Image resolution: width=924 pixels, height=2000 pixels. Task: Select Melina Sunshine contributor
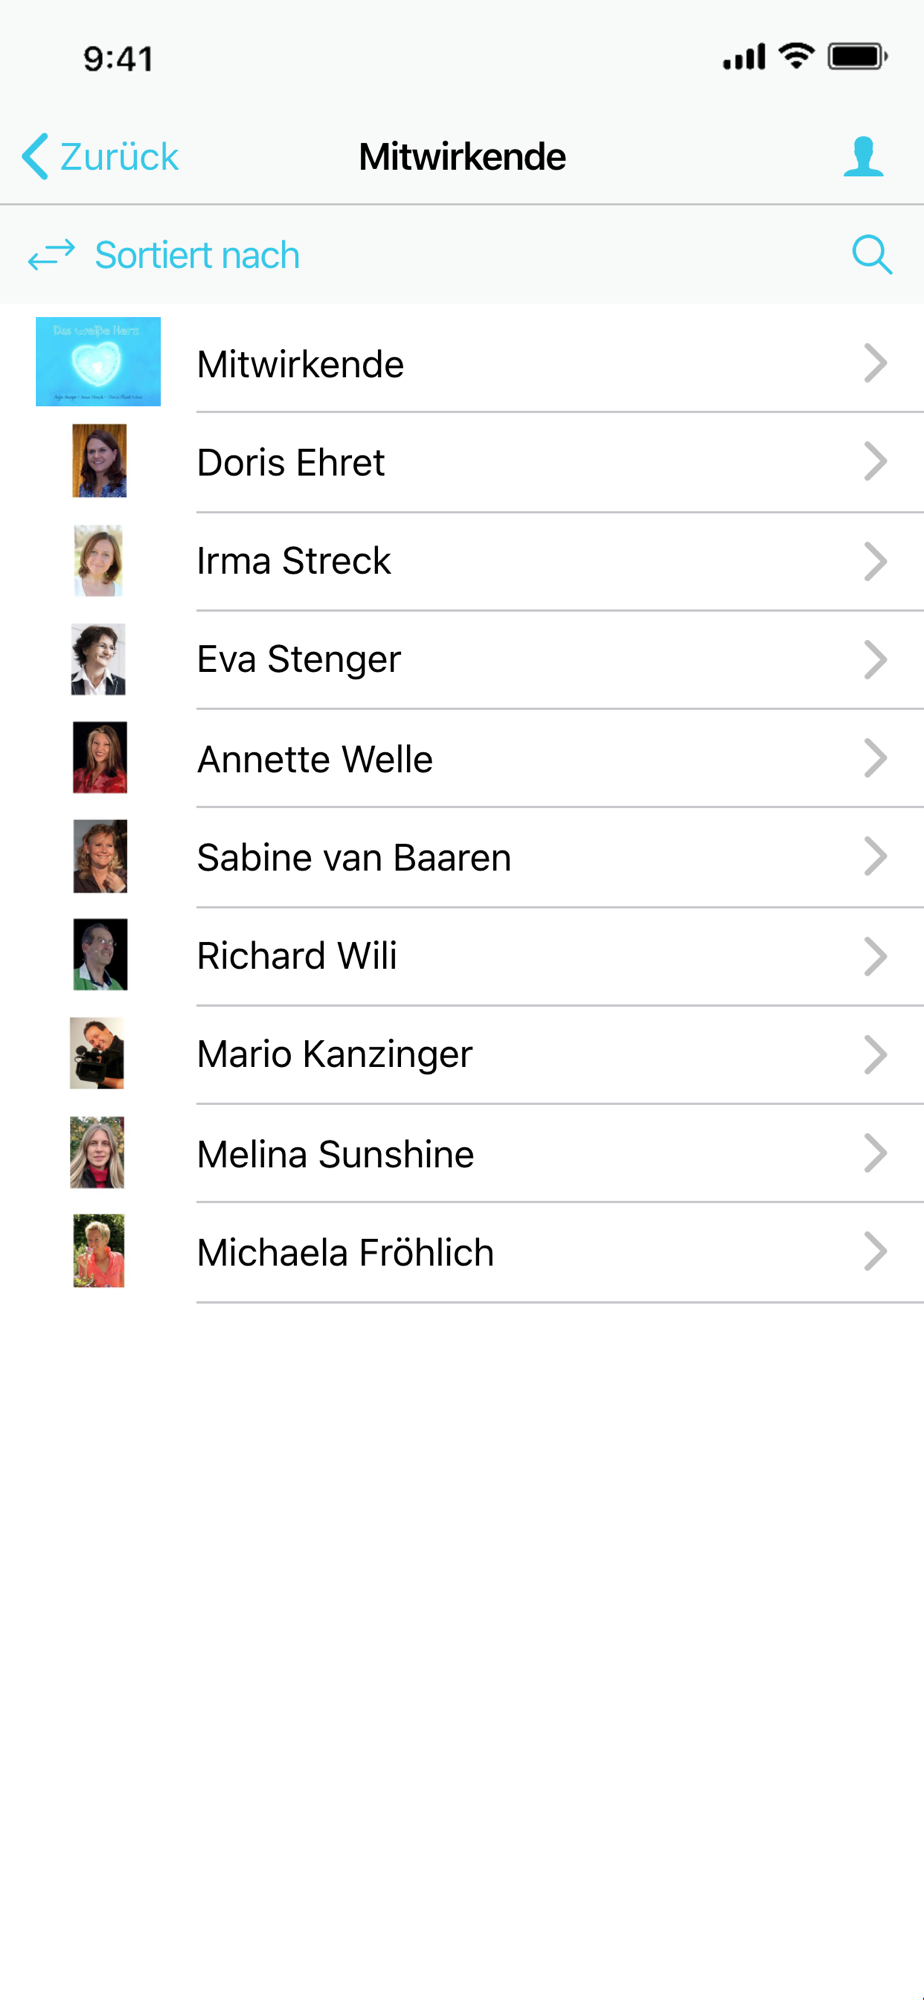tap(462, 1153)
